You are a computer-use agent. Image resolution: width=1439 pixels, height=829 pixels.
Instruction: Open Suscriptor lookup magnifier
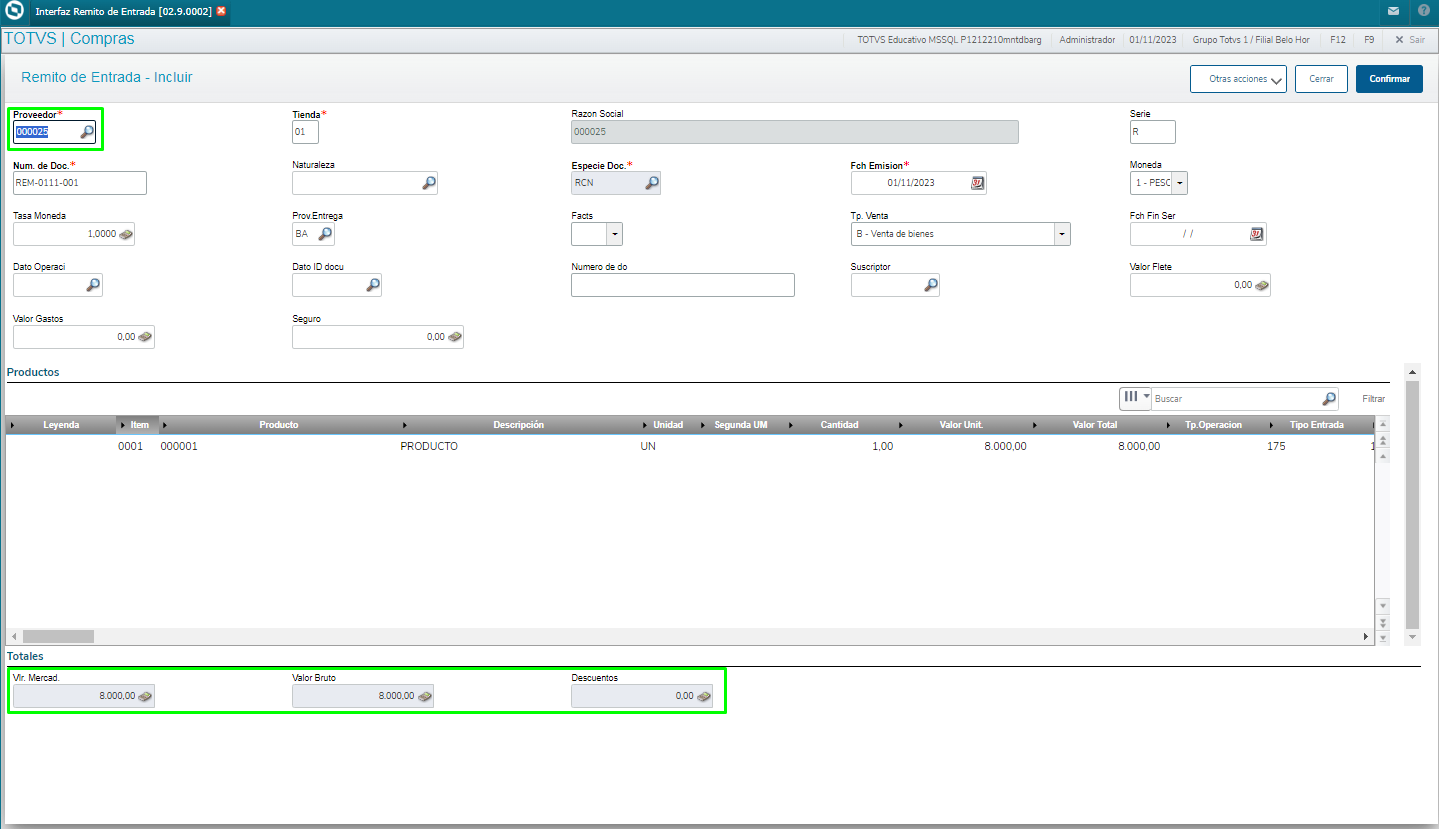pos(930,285)
